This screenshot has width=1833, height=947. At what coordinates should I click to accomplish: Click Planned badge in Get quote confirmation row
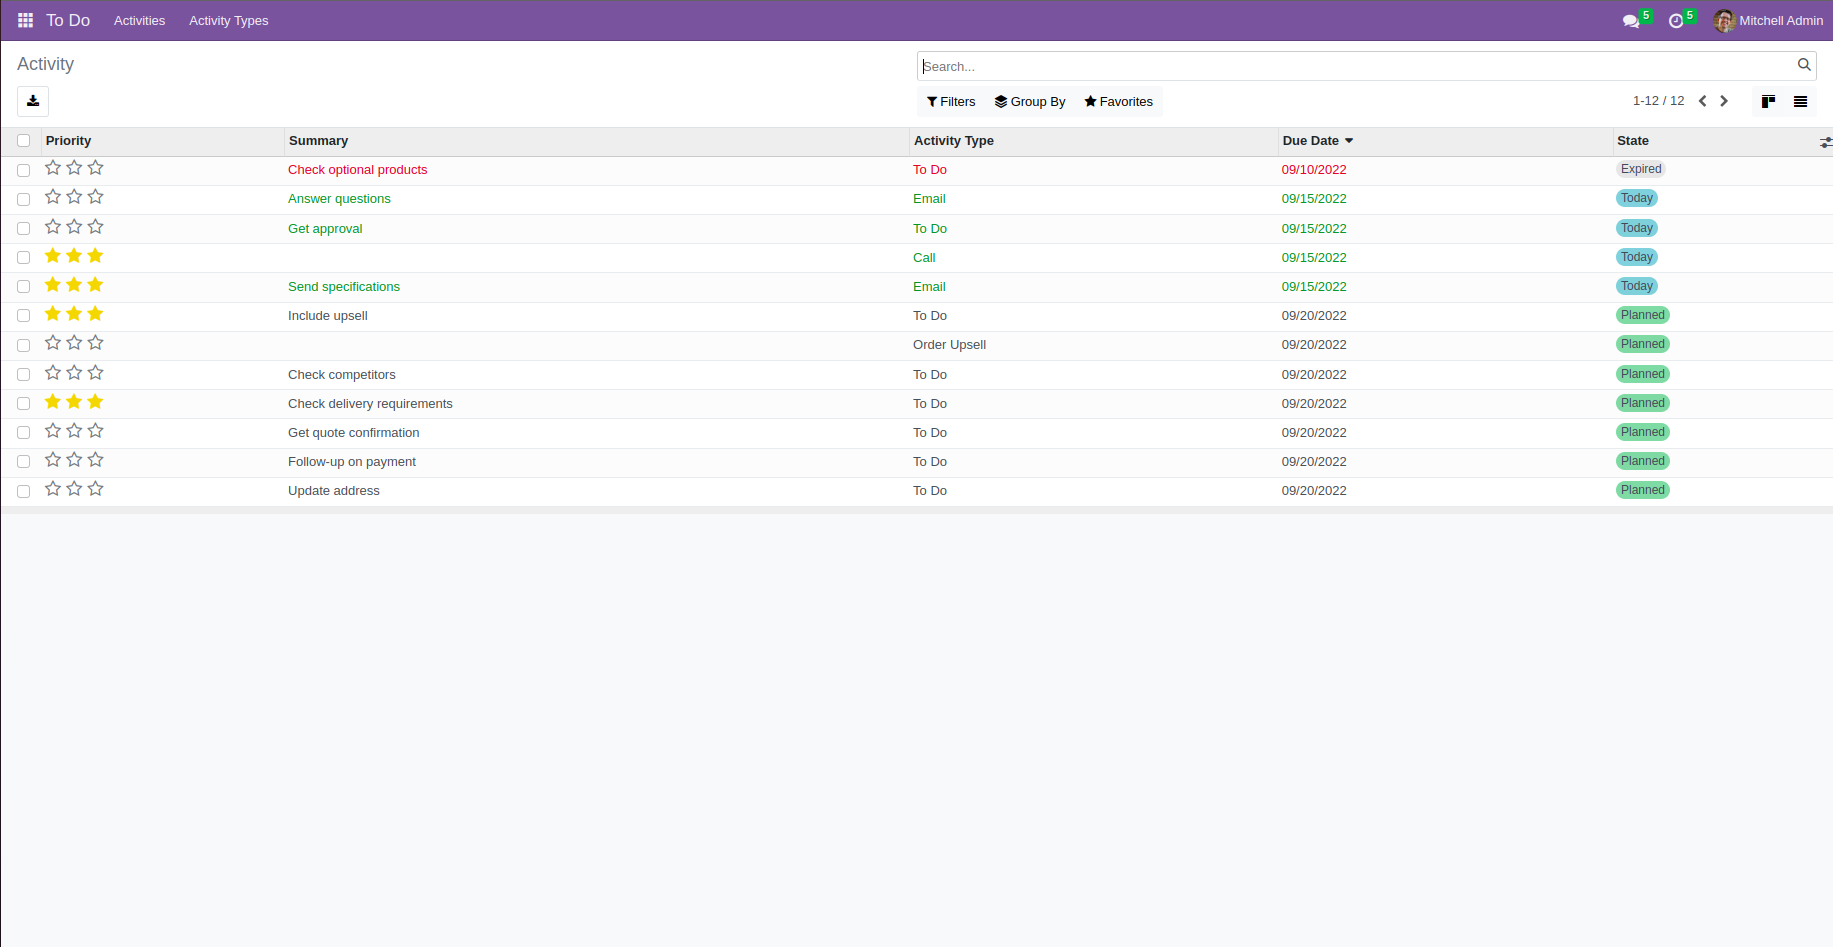(1643, 432)
